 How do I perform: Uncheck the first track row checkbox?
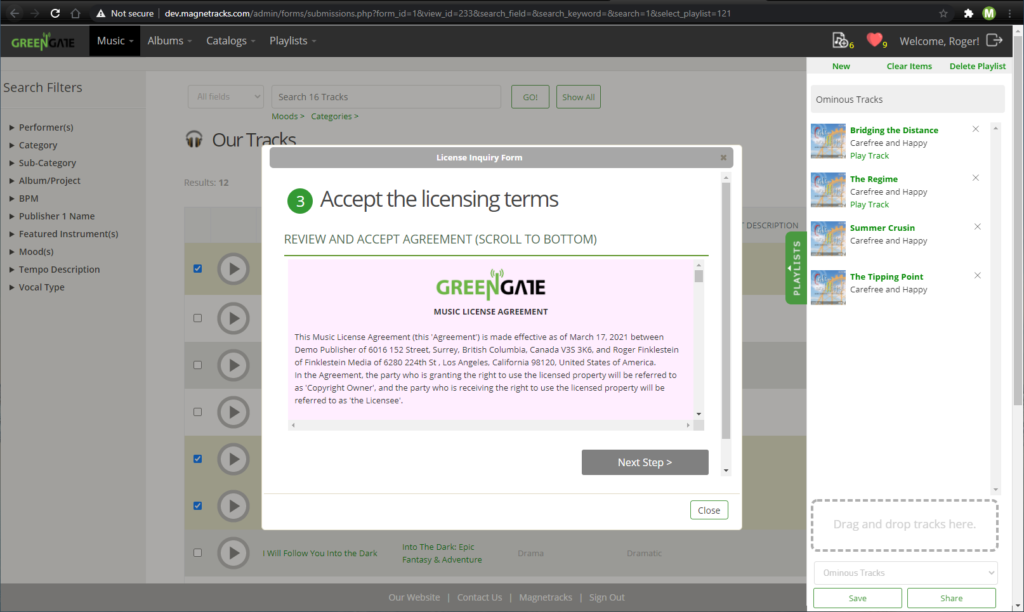point(197,268)
